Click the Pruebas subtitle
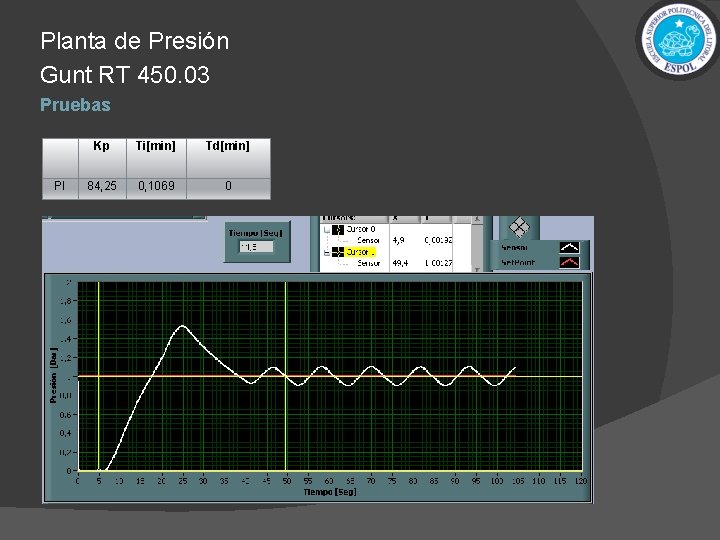Image resolution: width=720 pixels, height=540 pixels. click(x=75, y=105)
